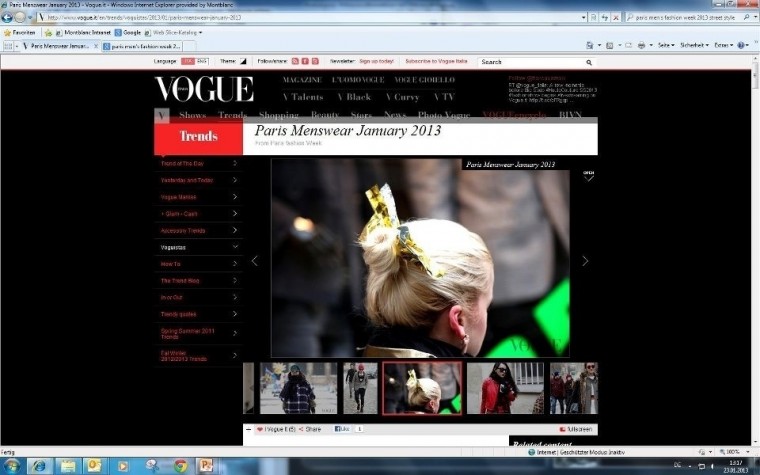The width and height of the screenshot is (760, 475).
Task: Open the Montblanc Intranet favorite
Action: click(x=83, y=32)
